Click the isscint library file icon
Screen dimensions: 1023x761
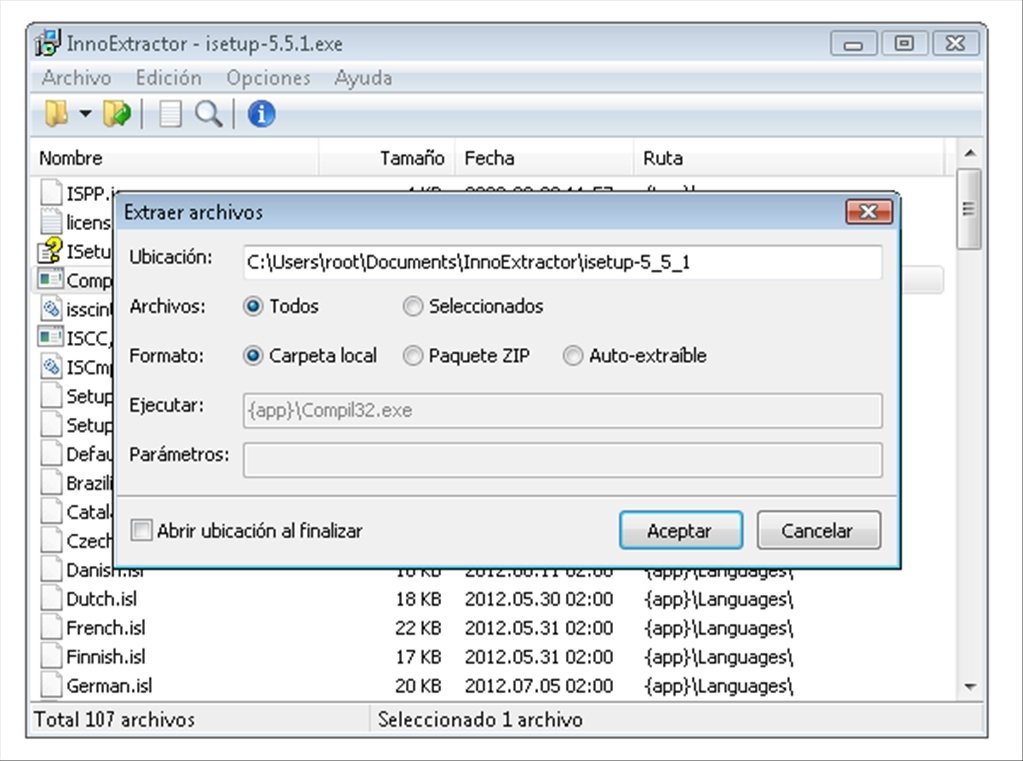(x=50, y=309)
